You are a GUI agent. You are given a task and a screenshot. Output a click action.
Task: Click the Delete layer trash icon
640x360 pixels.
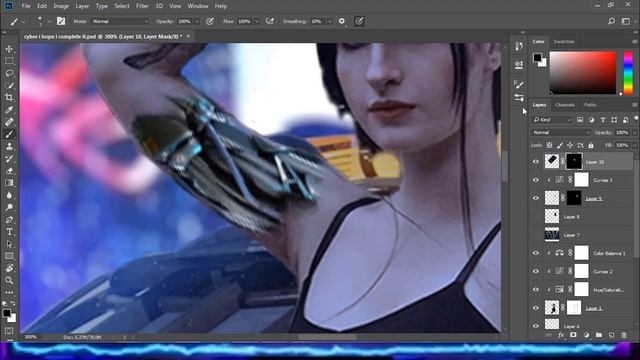pos(624,335)
